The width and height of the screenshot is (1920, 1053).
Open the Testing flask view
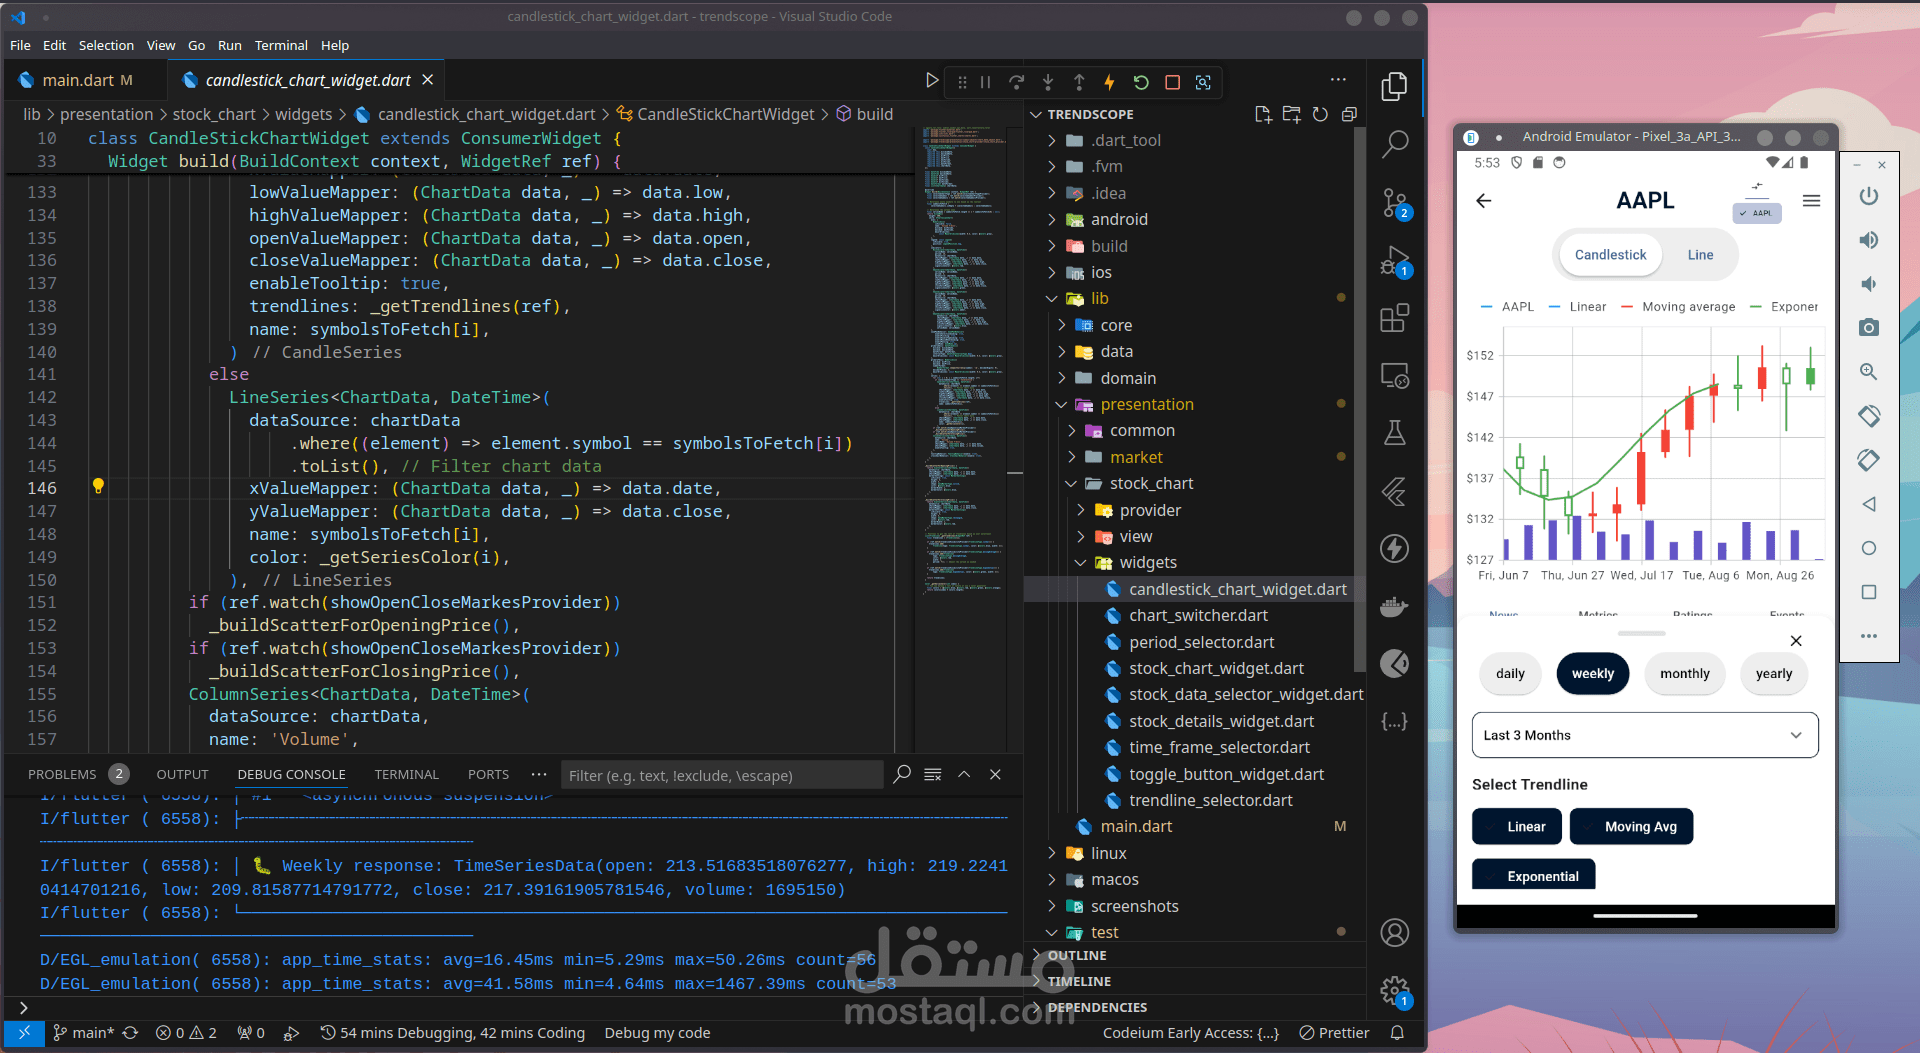1394,433
